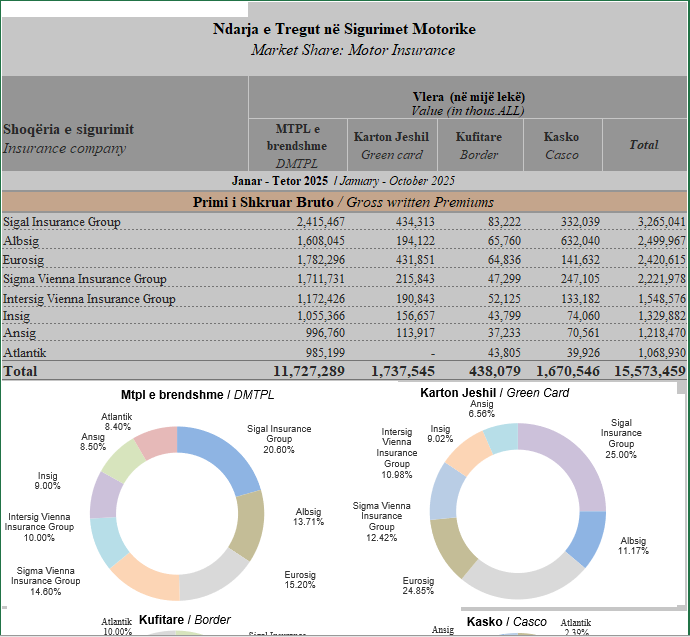This screenshot has height=637, width=690.
Task: Click the 'Ndarja e Tregut në Sigurimet Motorike' title
Action: [x=344, y=28]
